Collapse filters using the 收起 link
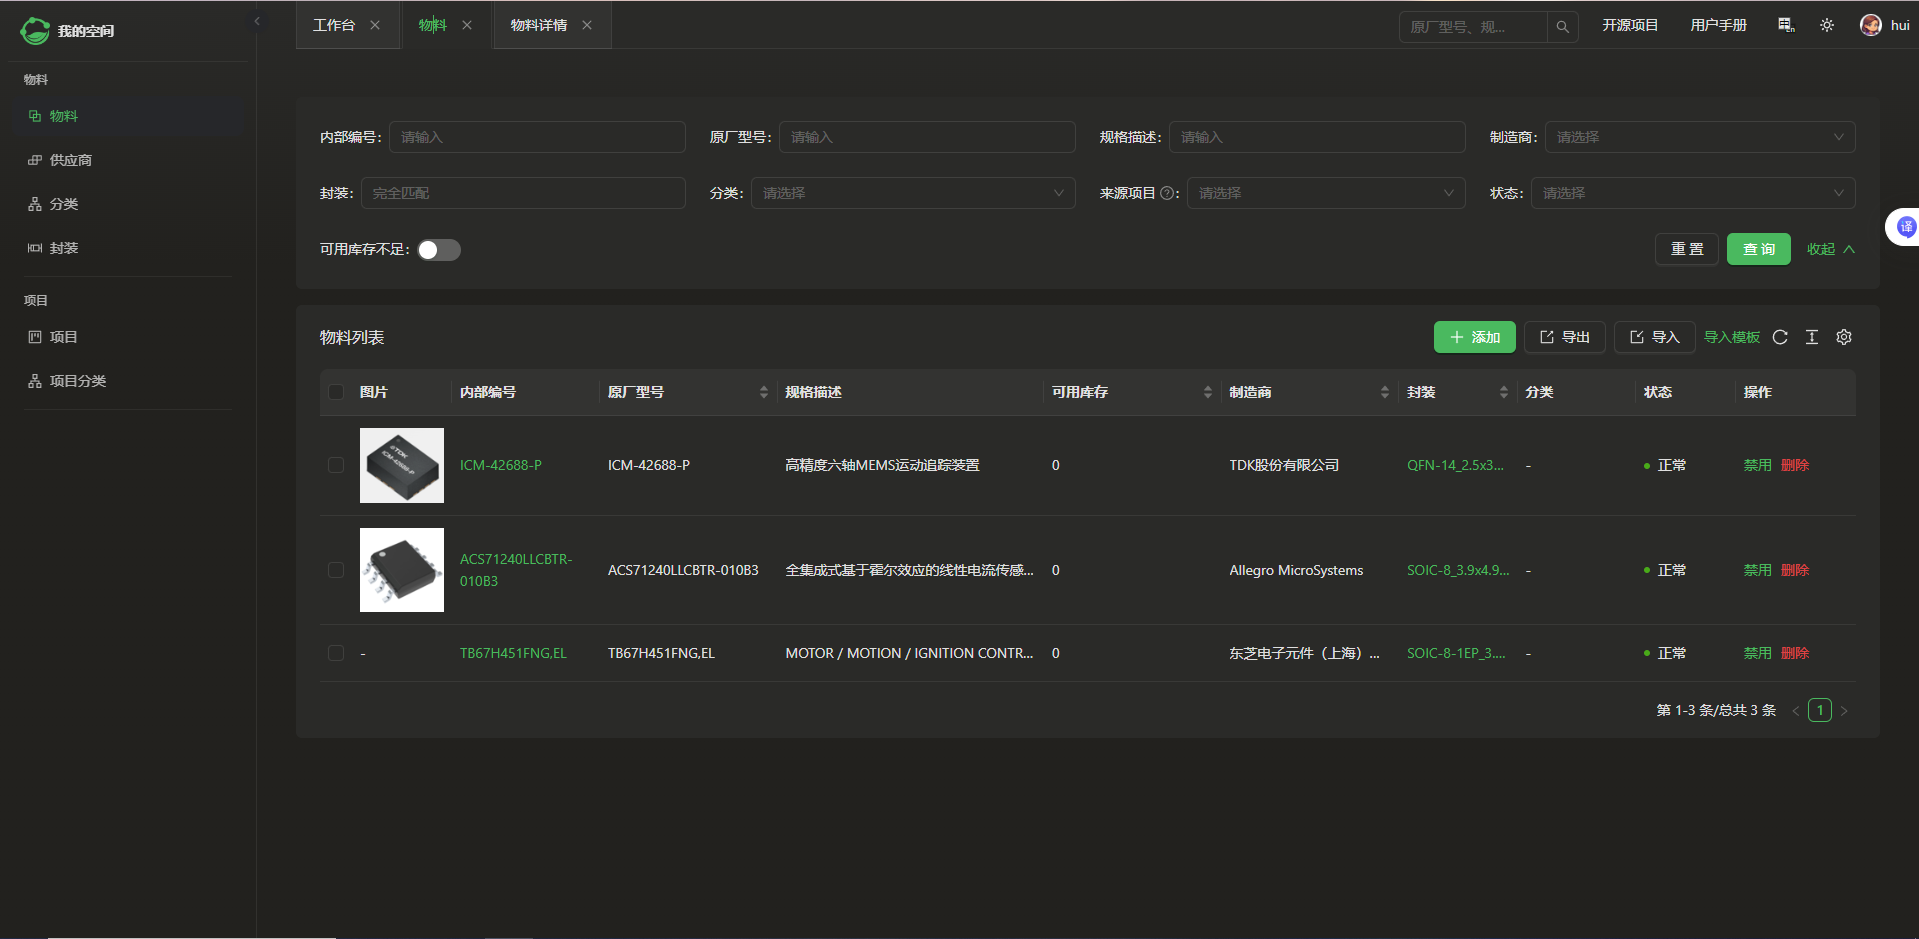This screenshot has width=1919, height=939. [1830, 249]
